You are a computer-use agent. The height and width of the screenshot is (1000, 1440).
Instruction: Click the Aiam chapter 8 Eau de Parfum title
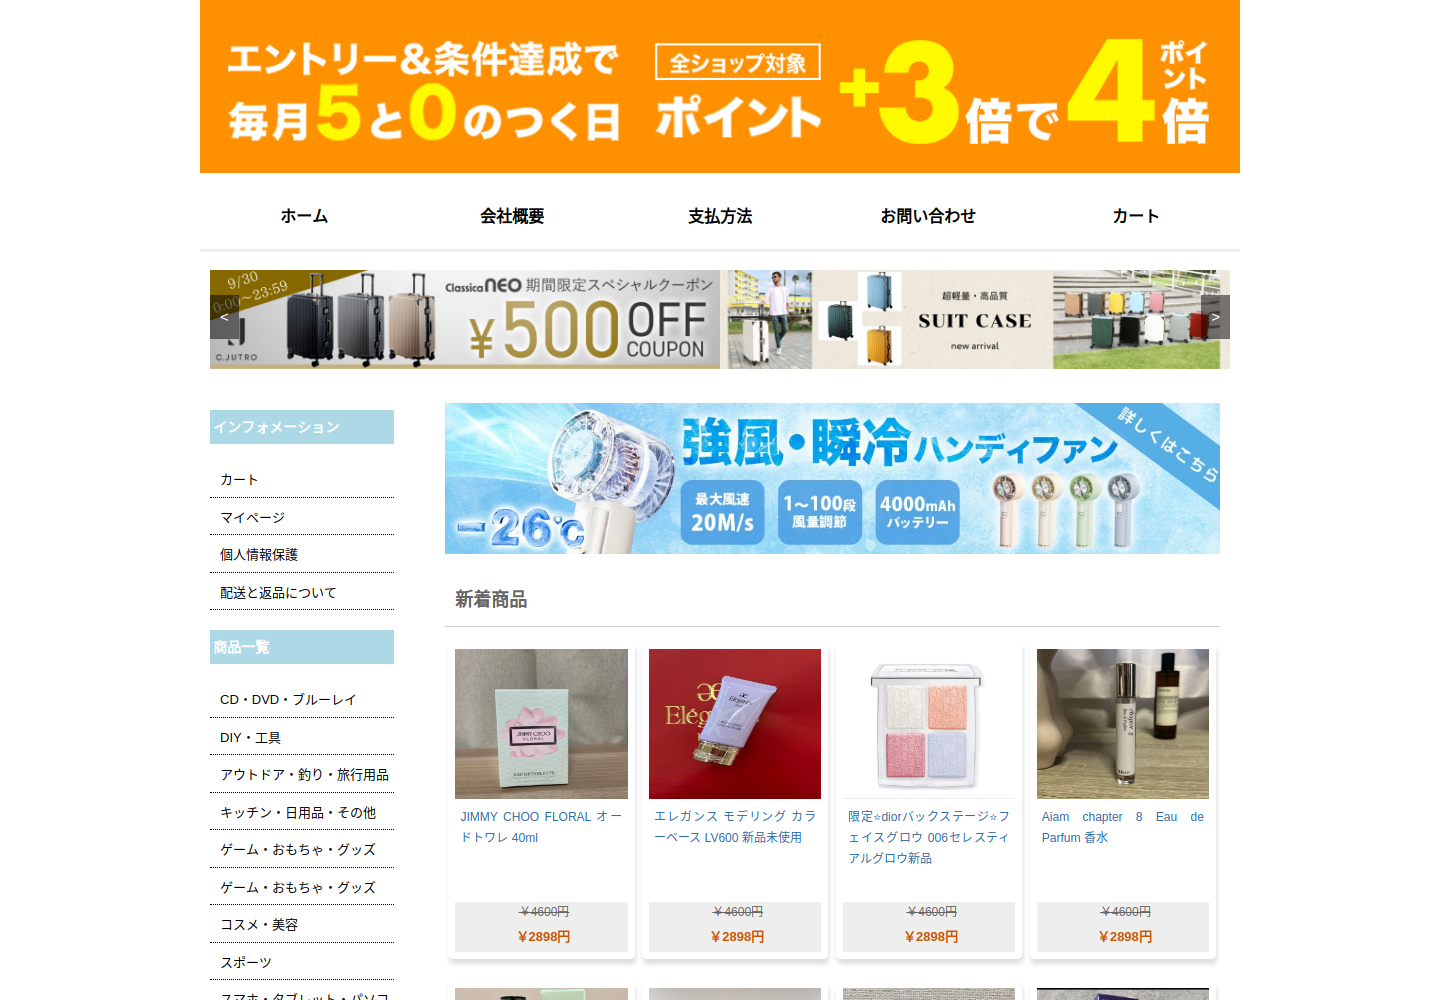(1123, 827)
